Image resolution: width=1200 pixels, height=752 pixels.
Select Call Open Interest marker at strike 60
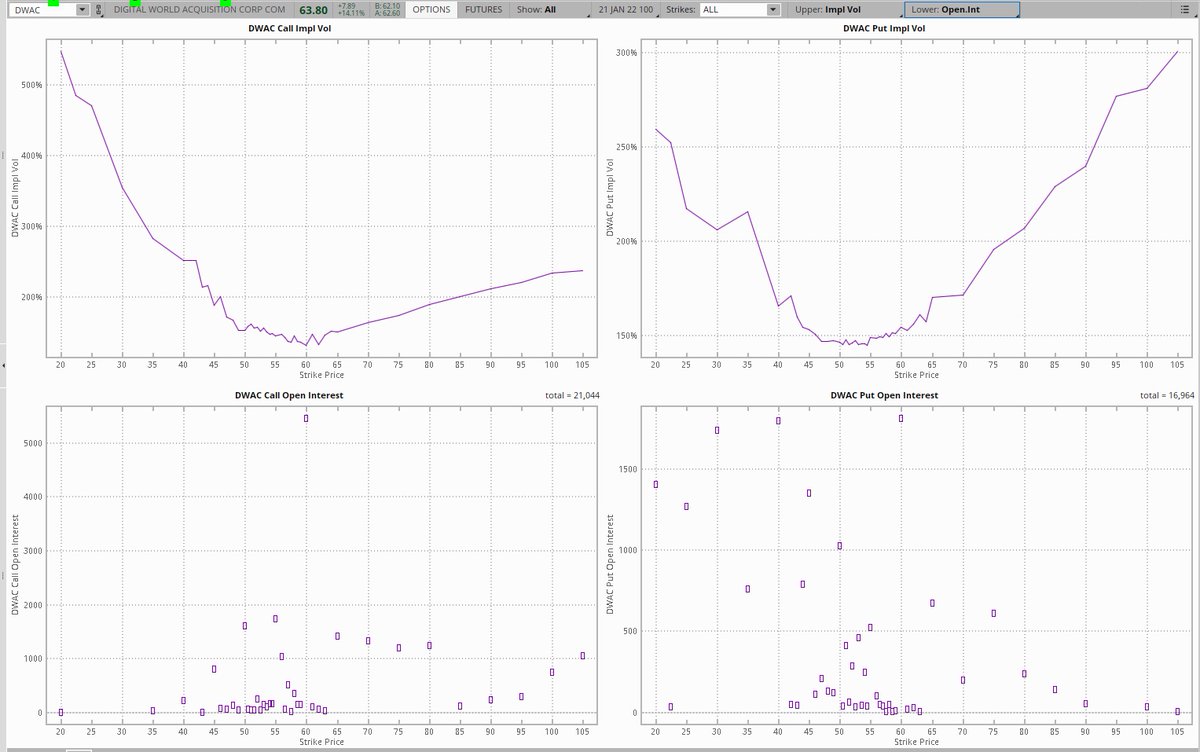pyautogui.click(x=306, y=418)
